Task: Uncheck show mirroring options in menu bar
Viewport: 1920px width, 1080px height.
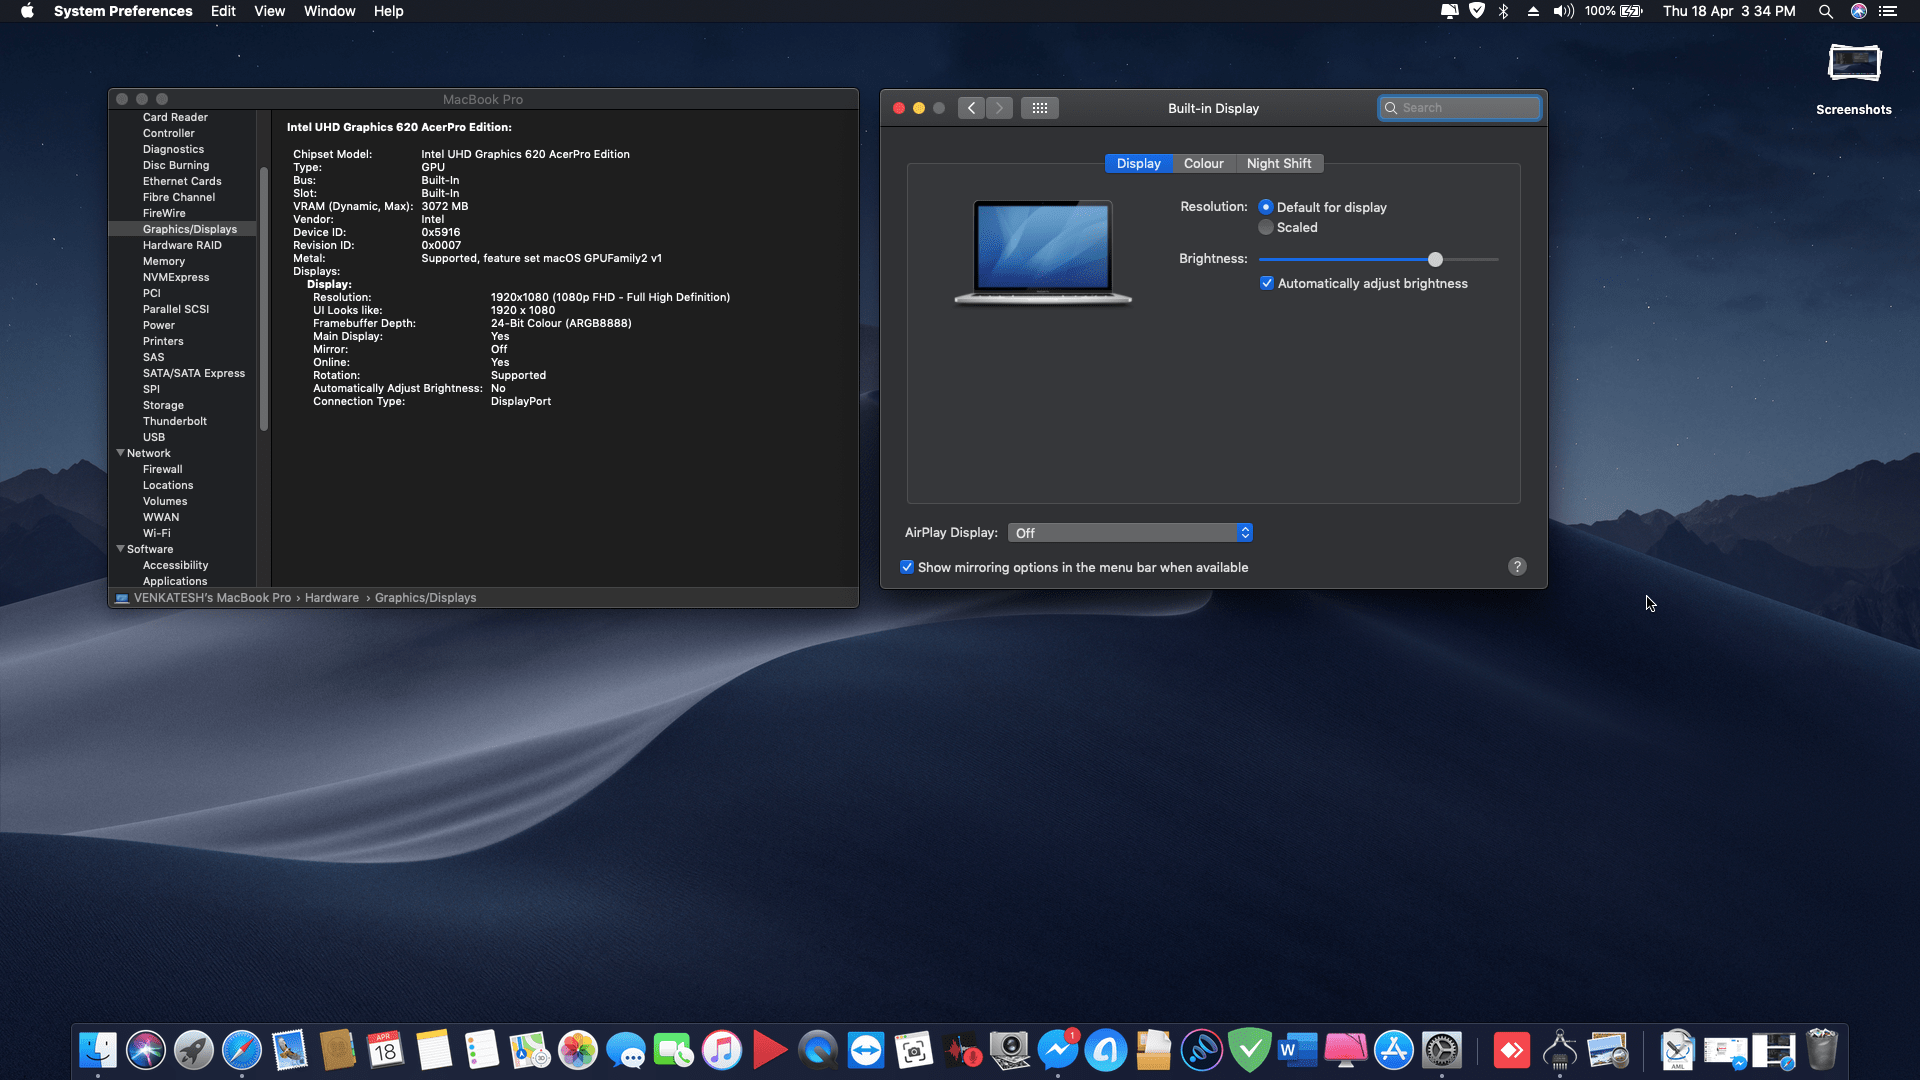Action: click(907, 567)
